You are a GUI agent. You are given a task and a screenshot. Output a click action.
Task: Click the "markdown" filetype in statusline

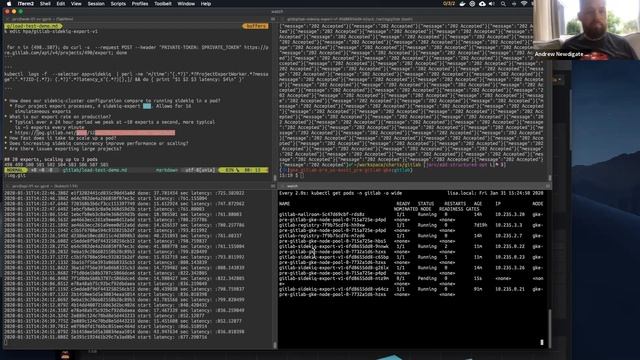click(166, 170)
